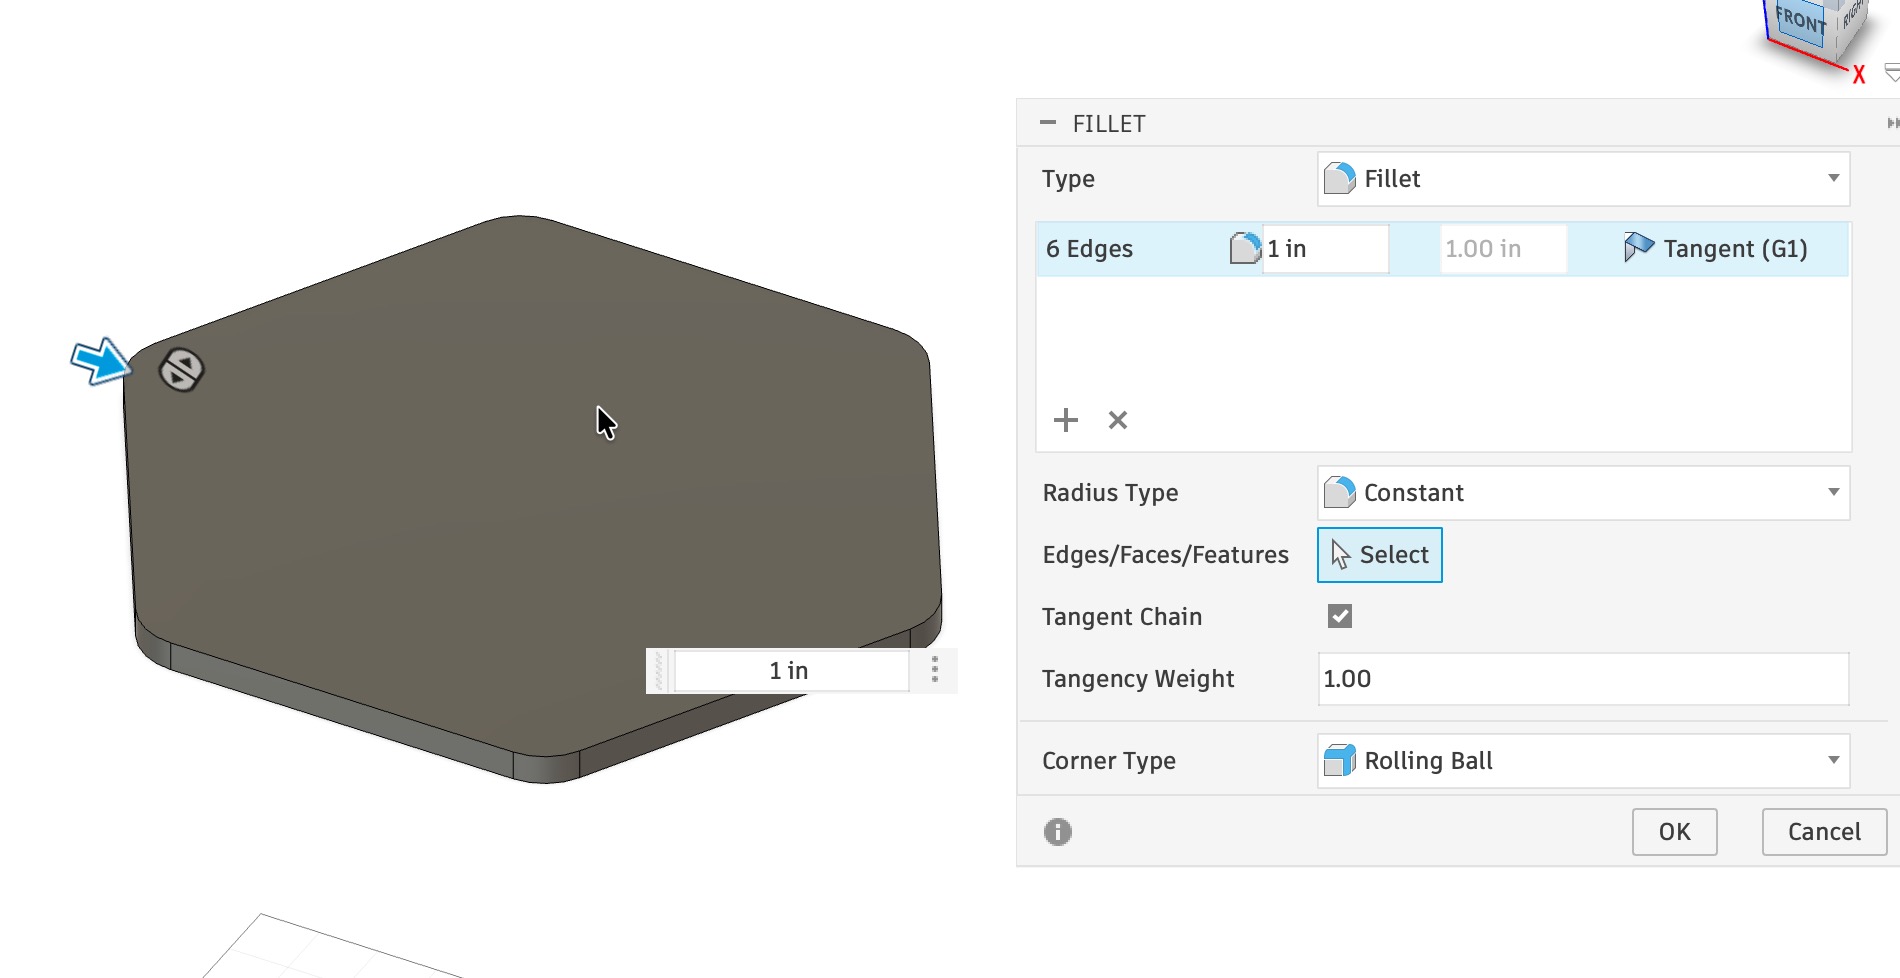The height and width of the screenshot is (978, 1900).
Task: Collapse the FILLET dialog with minus icon
Action: coord(1048,123)
